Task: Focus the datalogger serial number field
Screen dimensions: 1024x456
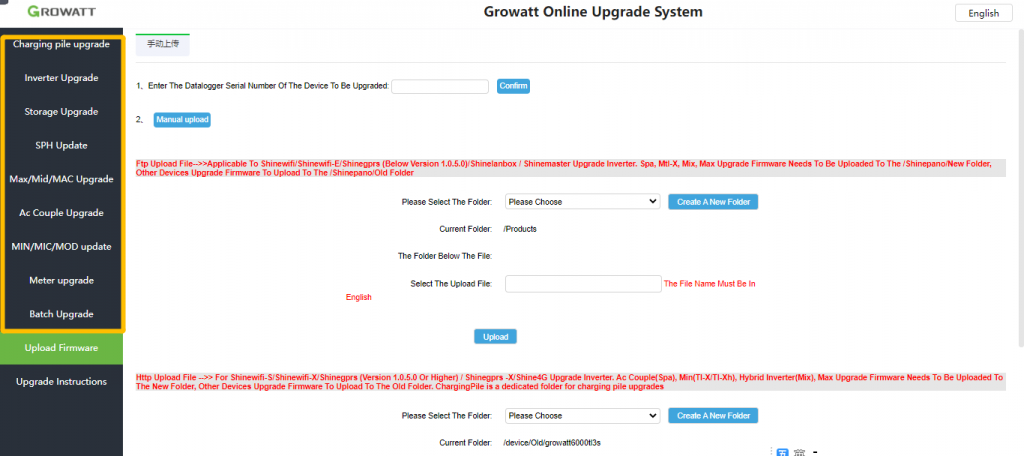Action: [440, 86]
